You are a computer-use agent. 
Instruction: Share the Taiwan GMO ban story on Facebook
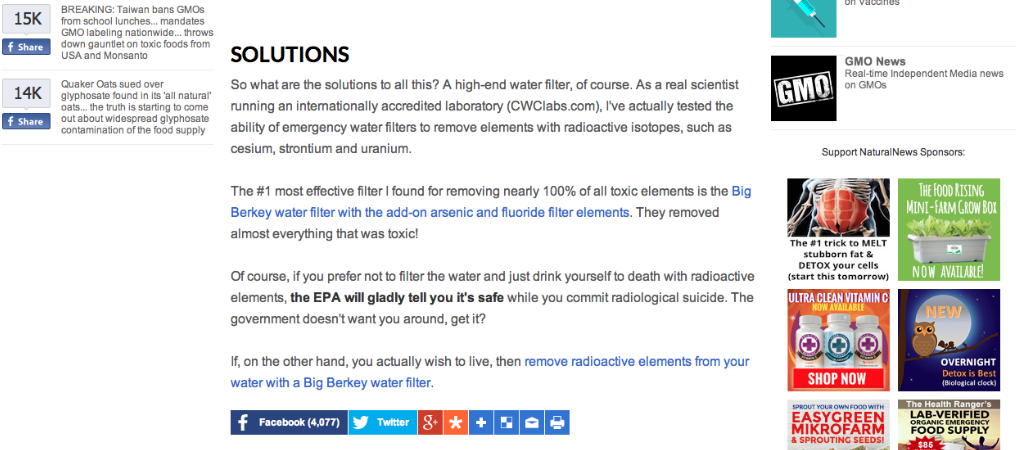(26, 47)
